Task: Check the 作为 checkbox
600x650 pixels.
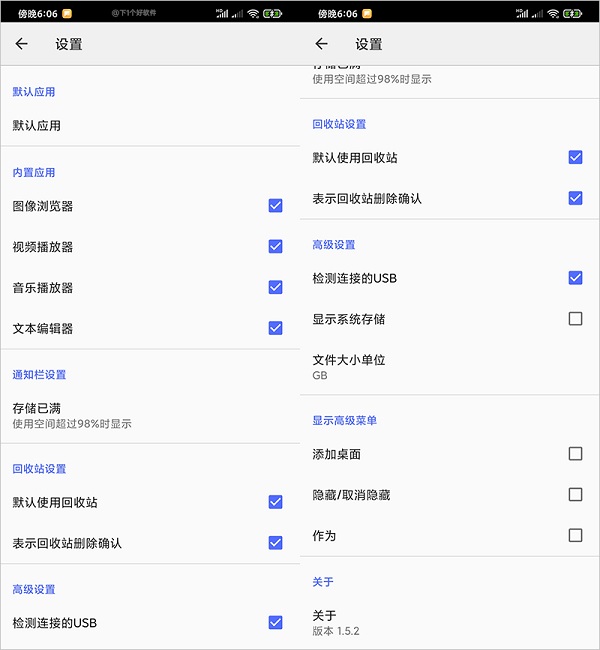Action: 575,536
